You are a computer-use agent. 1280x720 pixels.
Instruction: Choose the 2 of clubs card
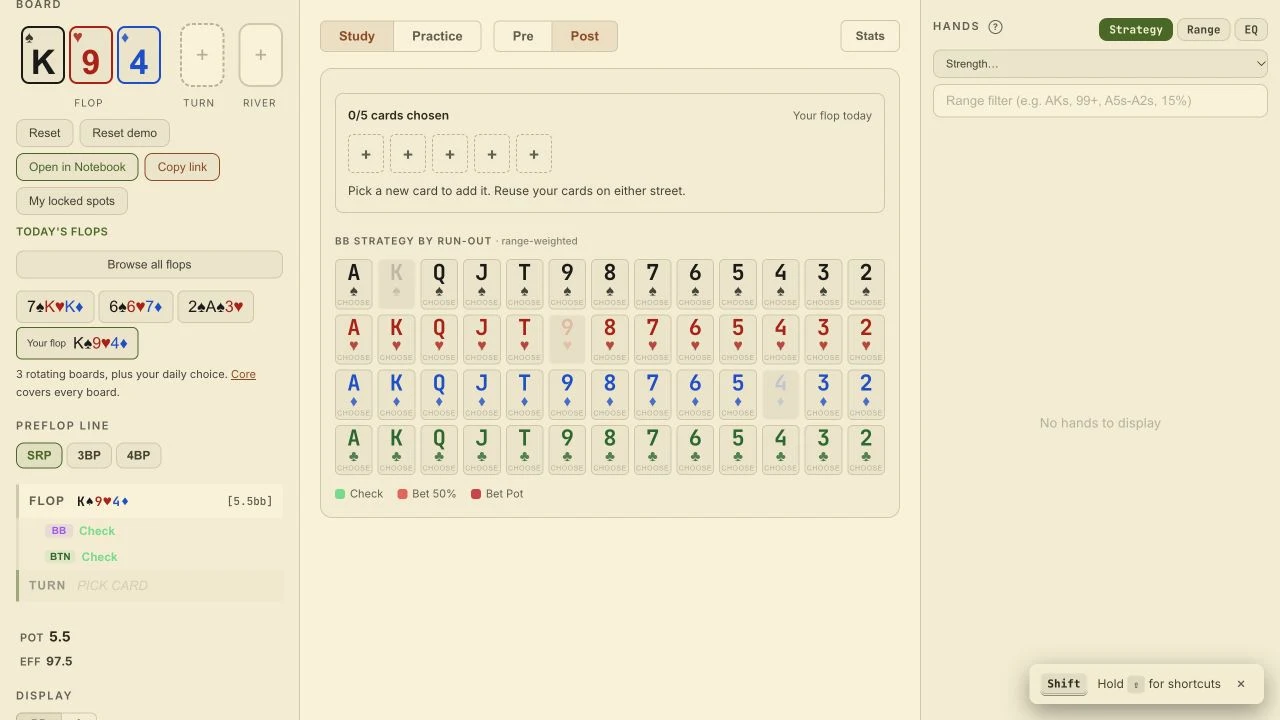coord(866,449)
